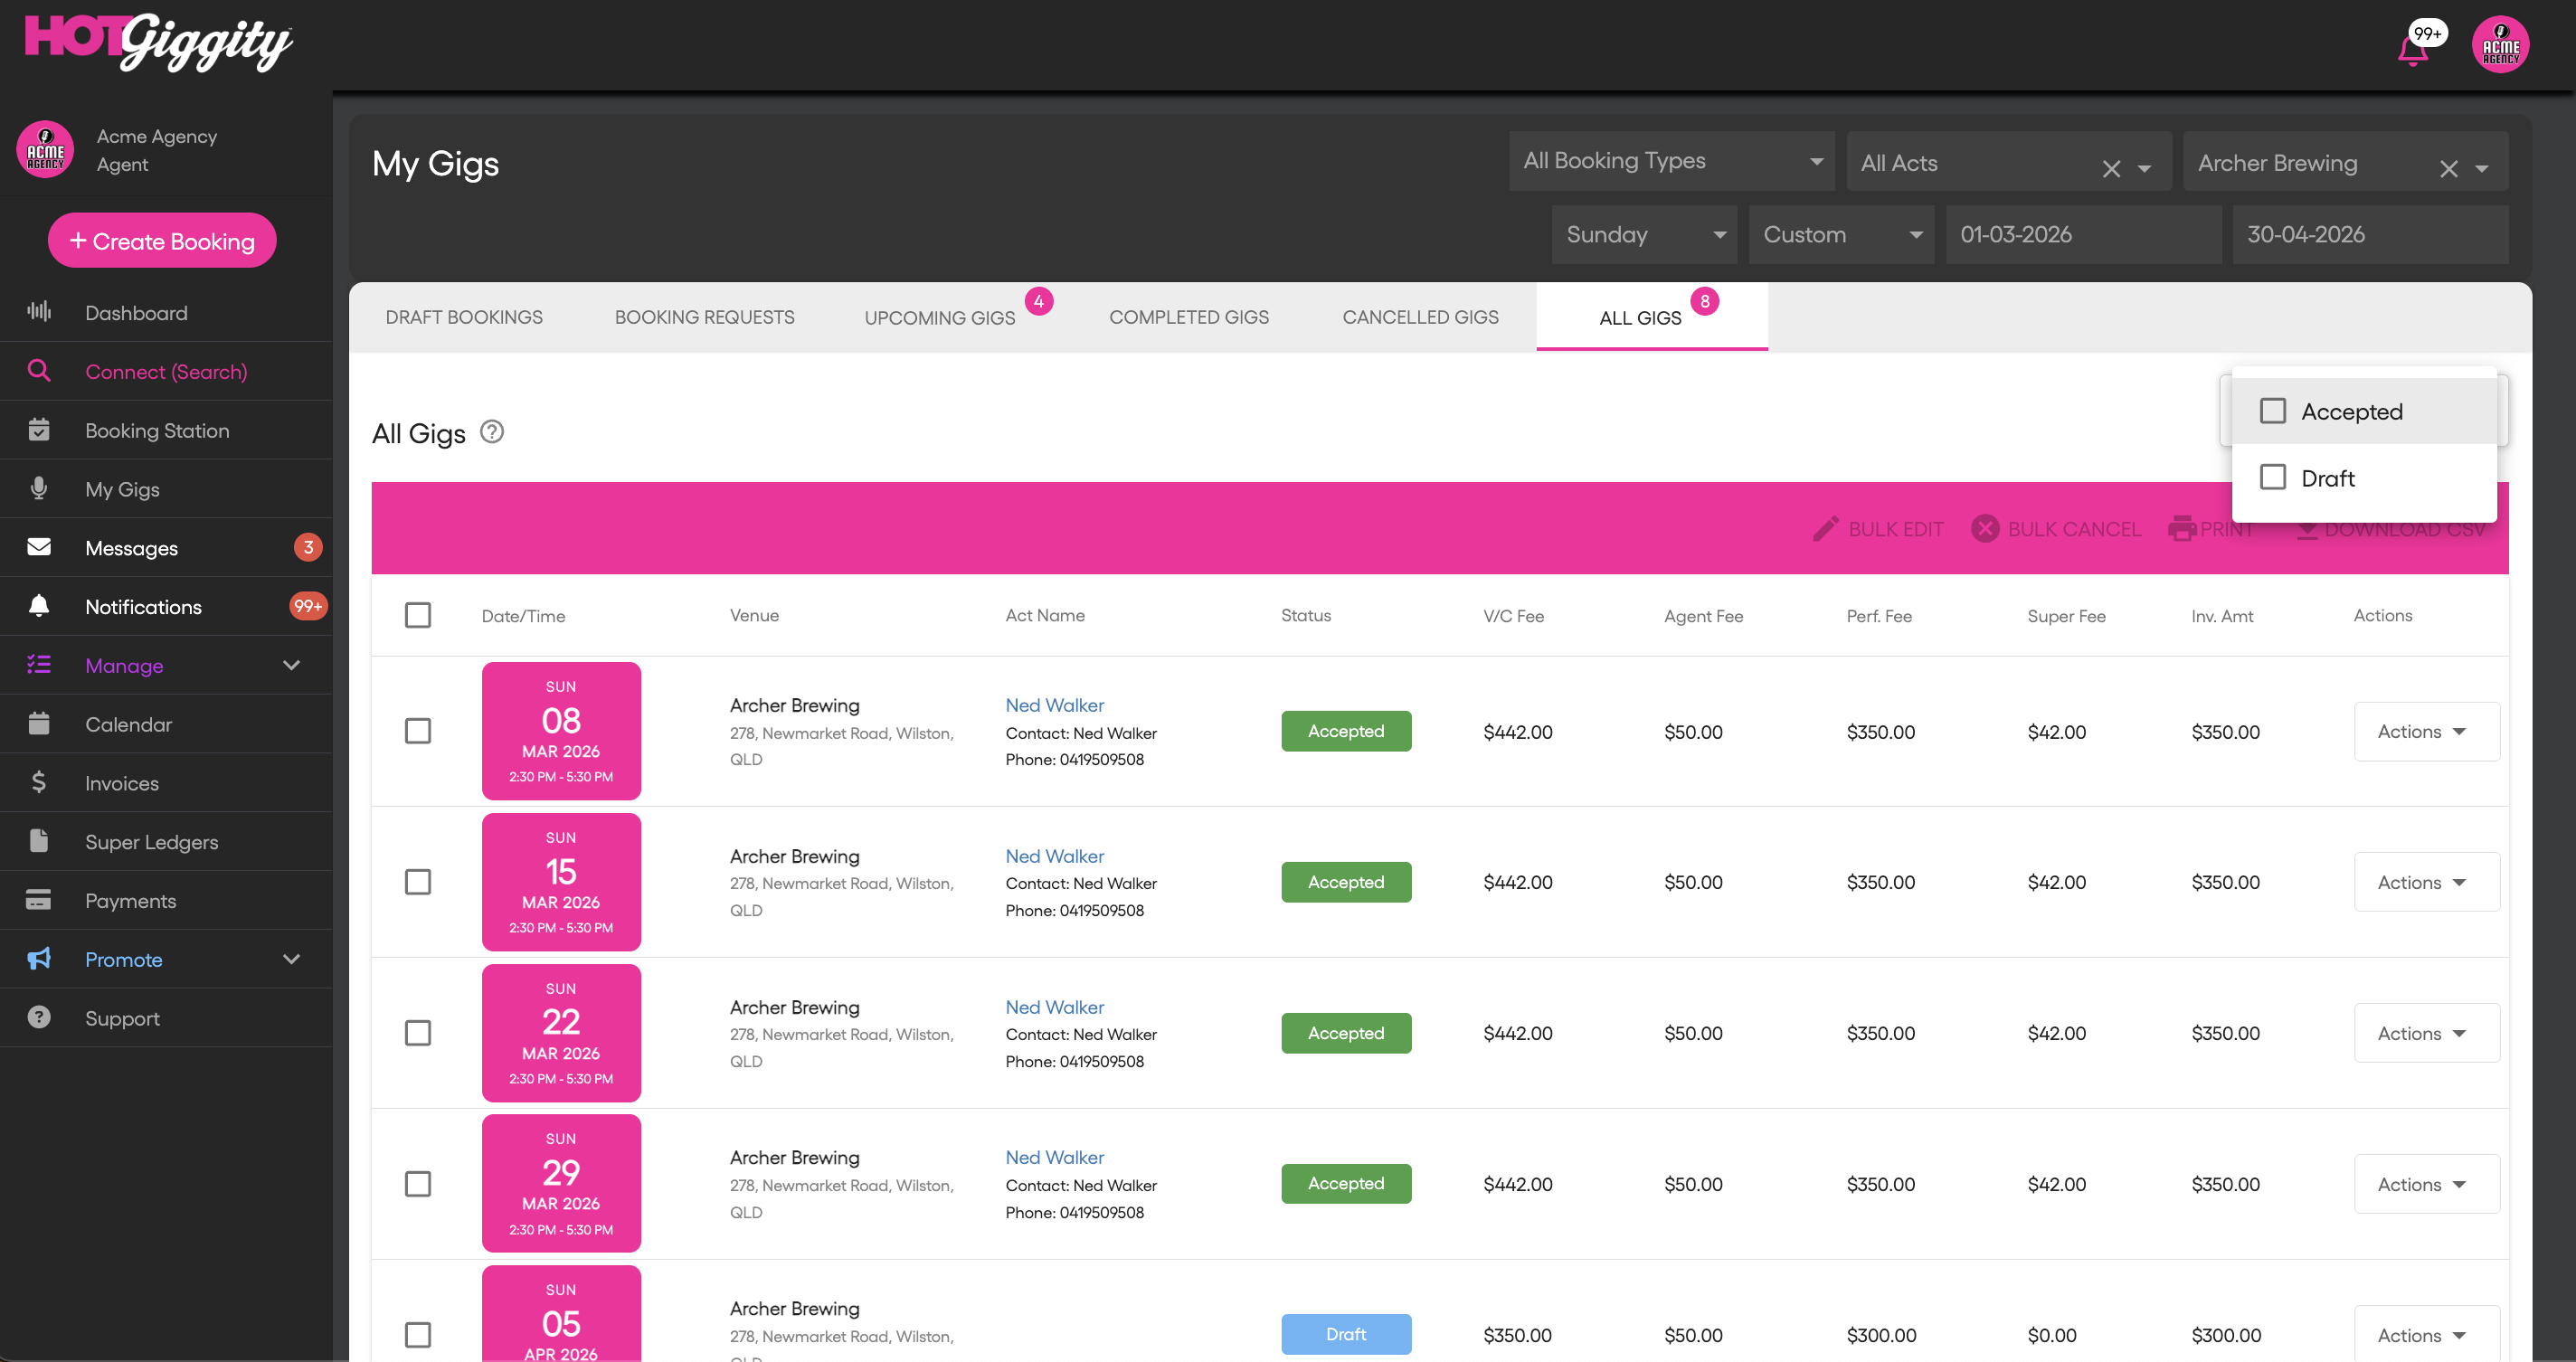This screenshot has height=1362, width=2576.
Task: Select the 08 Mar 2026 gig checkbox
Action: tap(418, 731)
